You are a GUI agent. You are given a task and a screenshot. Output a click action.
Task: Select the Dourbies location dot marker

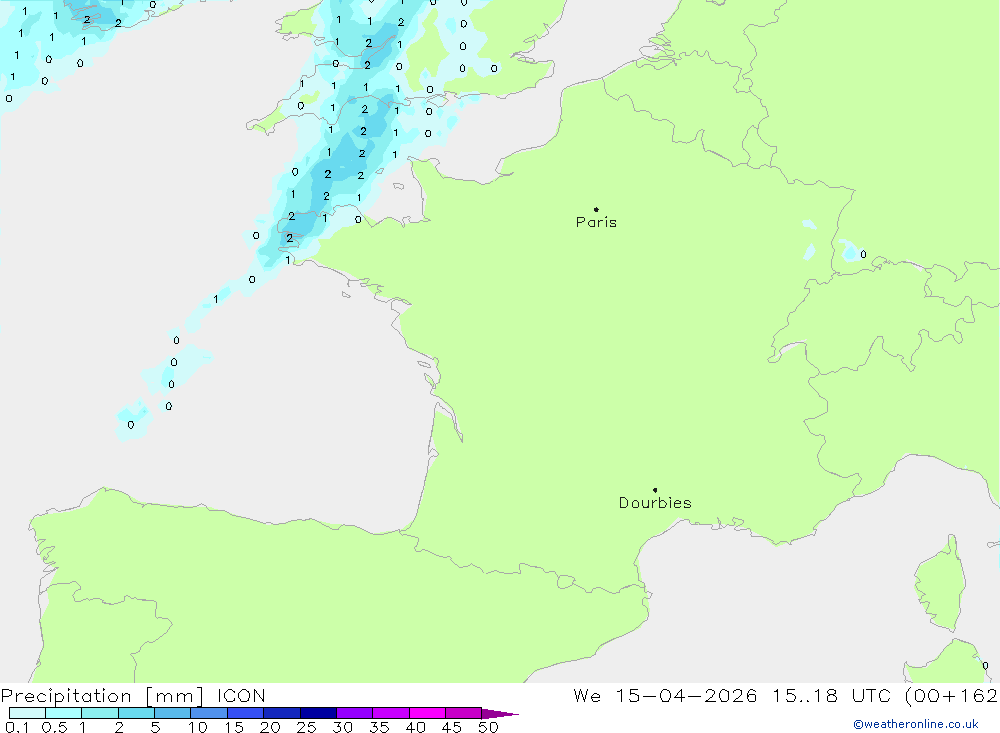[x=655, y=490]
